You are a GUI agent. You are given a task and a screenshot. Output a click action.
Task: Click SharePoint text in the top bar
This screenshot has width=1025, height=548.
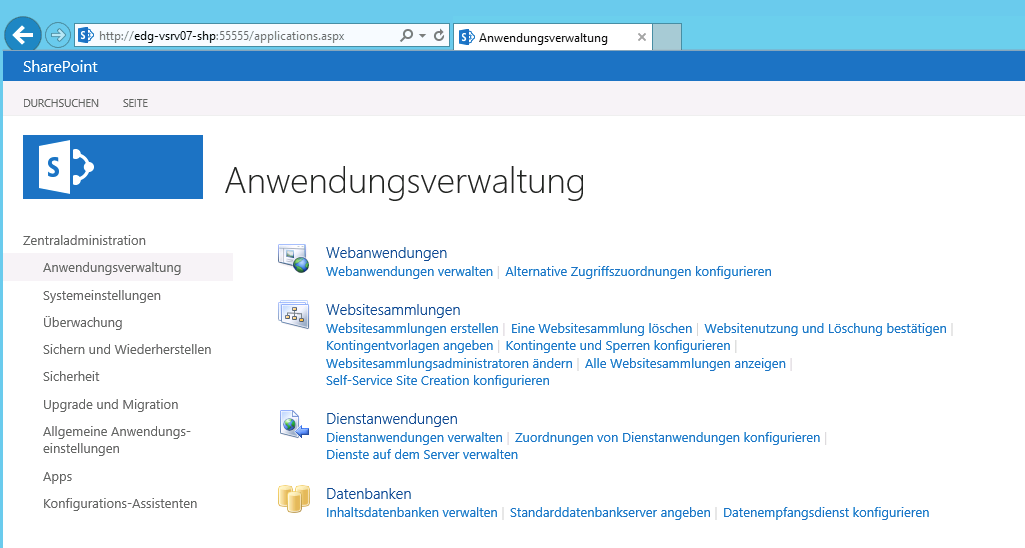(60, 67)
